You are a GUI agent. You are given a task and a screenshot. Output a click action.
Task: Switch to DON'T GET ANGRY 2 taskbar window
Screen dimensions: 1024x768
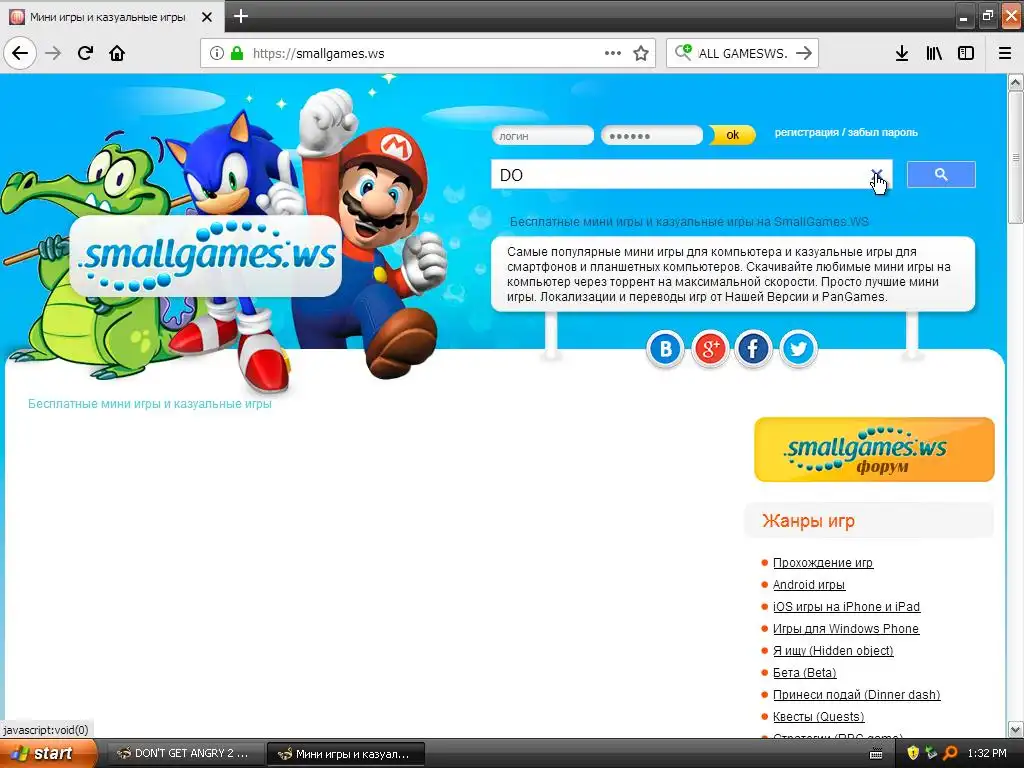point(185,754)
